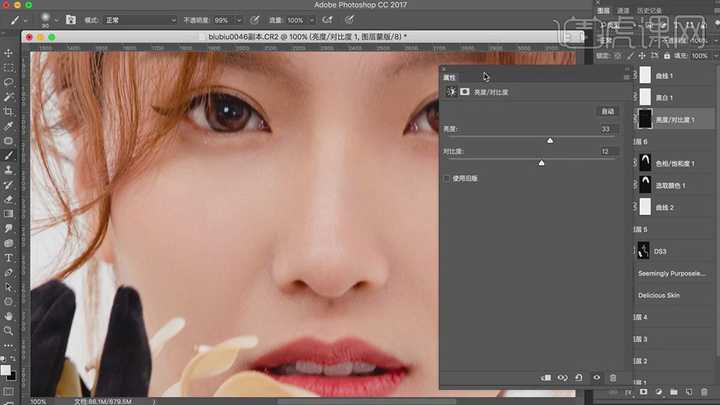Open the Properties panel flyout menu
The image size is (720, 405).
626,77
